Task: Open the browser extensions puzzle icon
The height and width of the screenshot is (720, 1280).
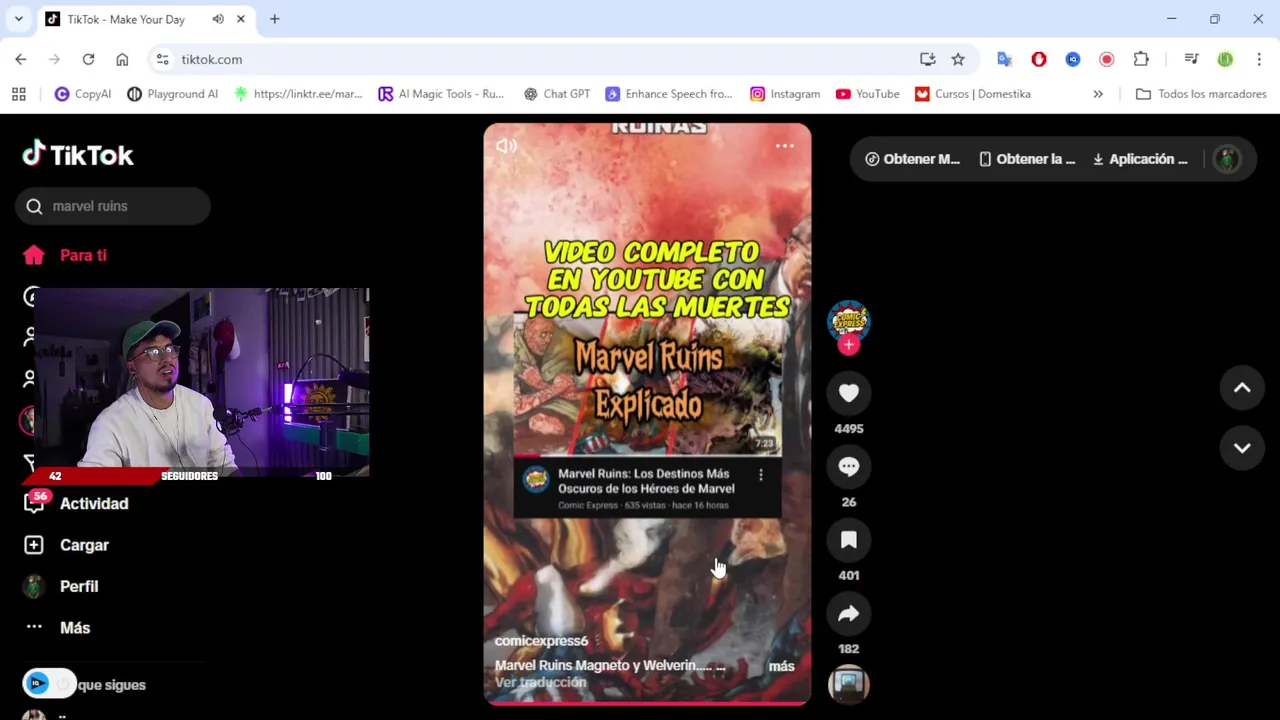Action: click(1141, 59)
